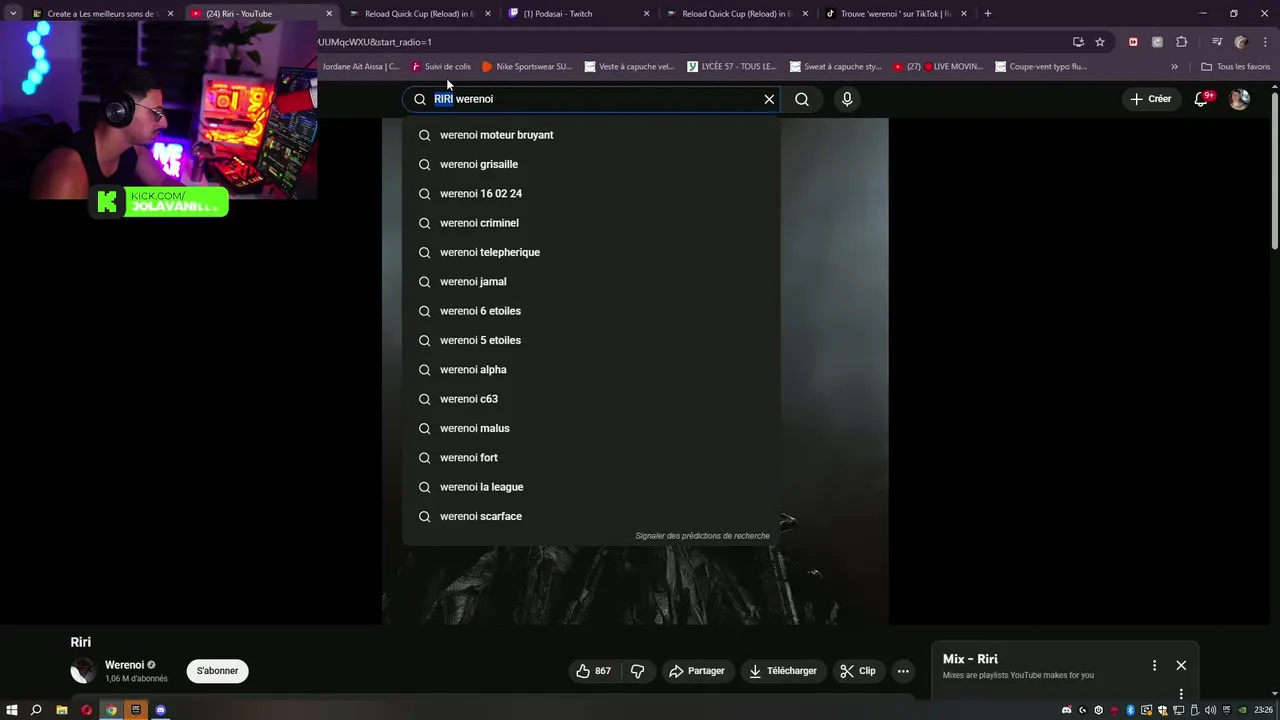Open the Extensions puzzle icon
Image resolution: width=1280 pixels, height=720 pixels.
click(x=1181, y=42)
